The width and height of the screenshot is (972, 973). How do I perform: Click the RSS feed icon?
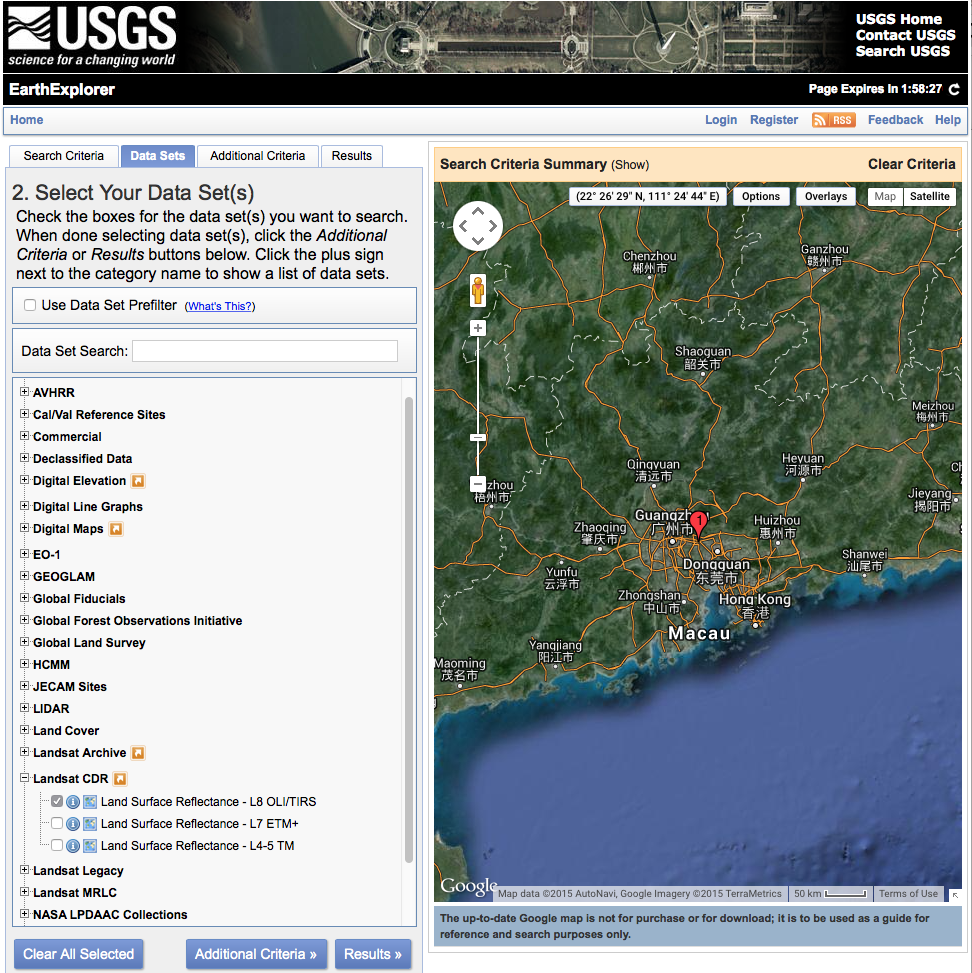click(834, 120)
